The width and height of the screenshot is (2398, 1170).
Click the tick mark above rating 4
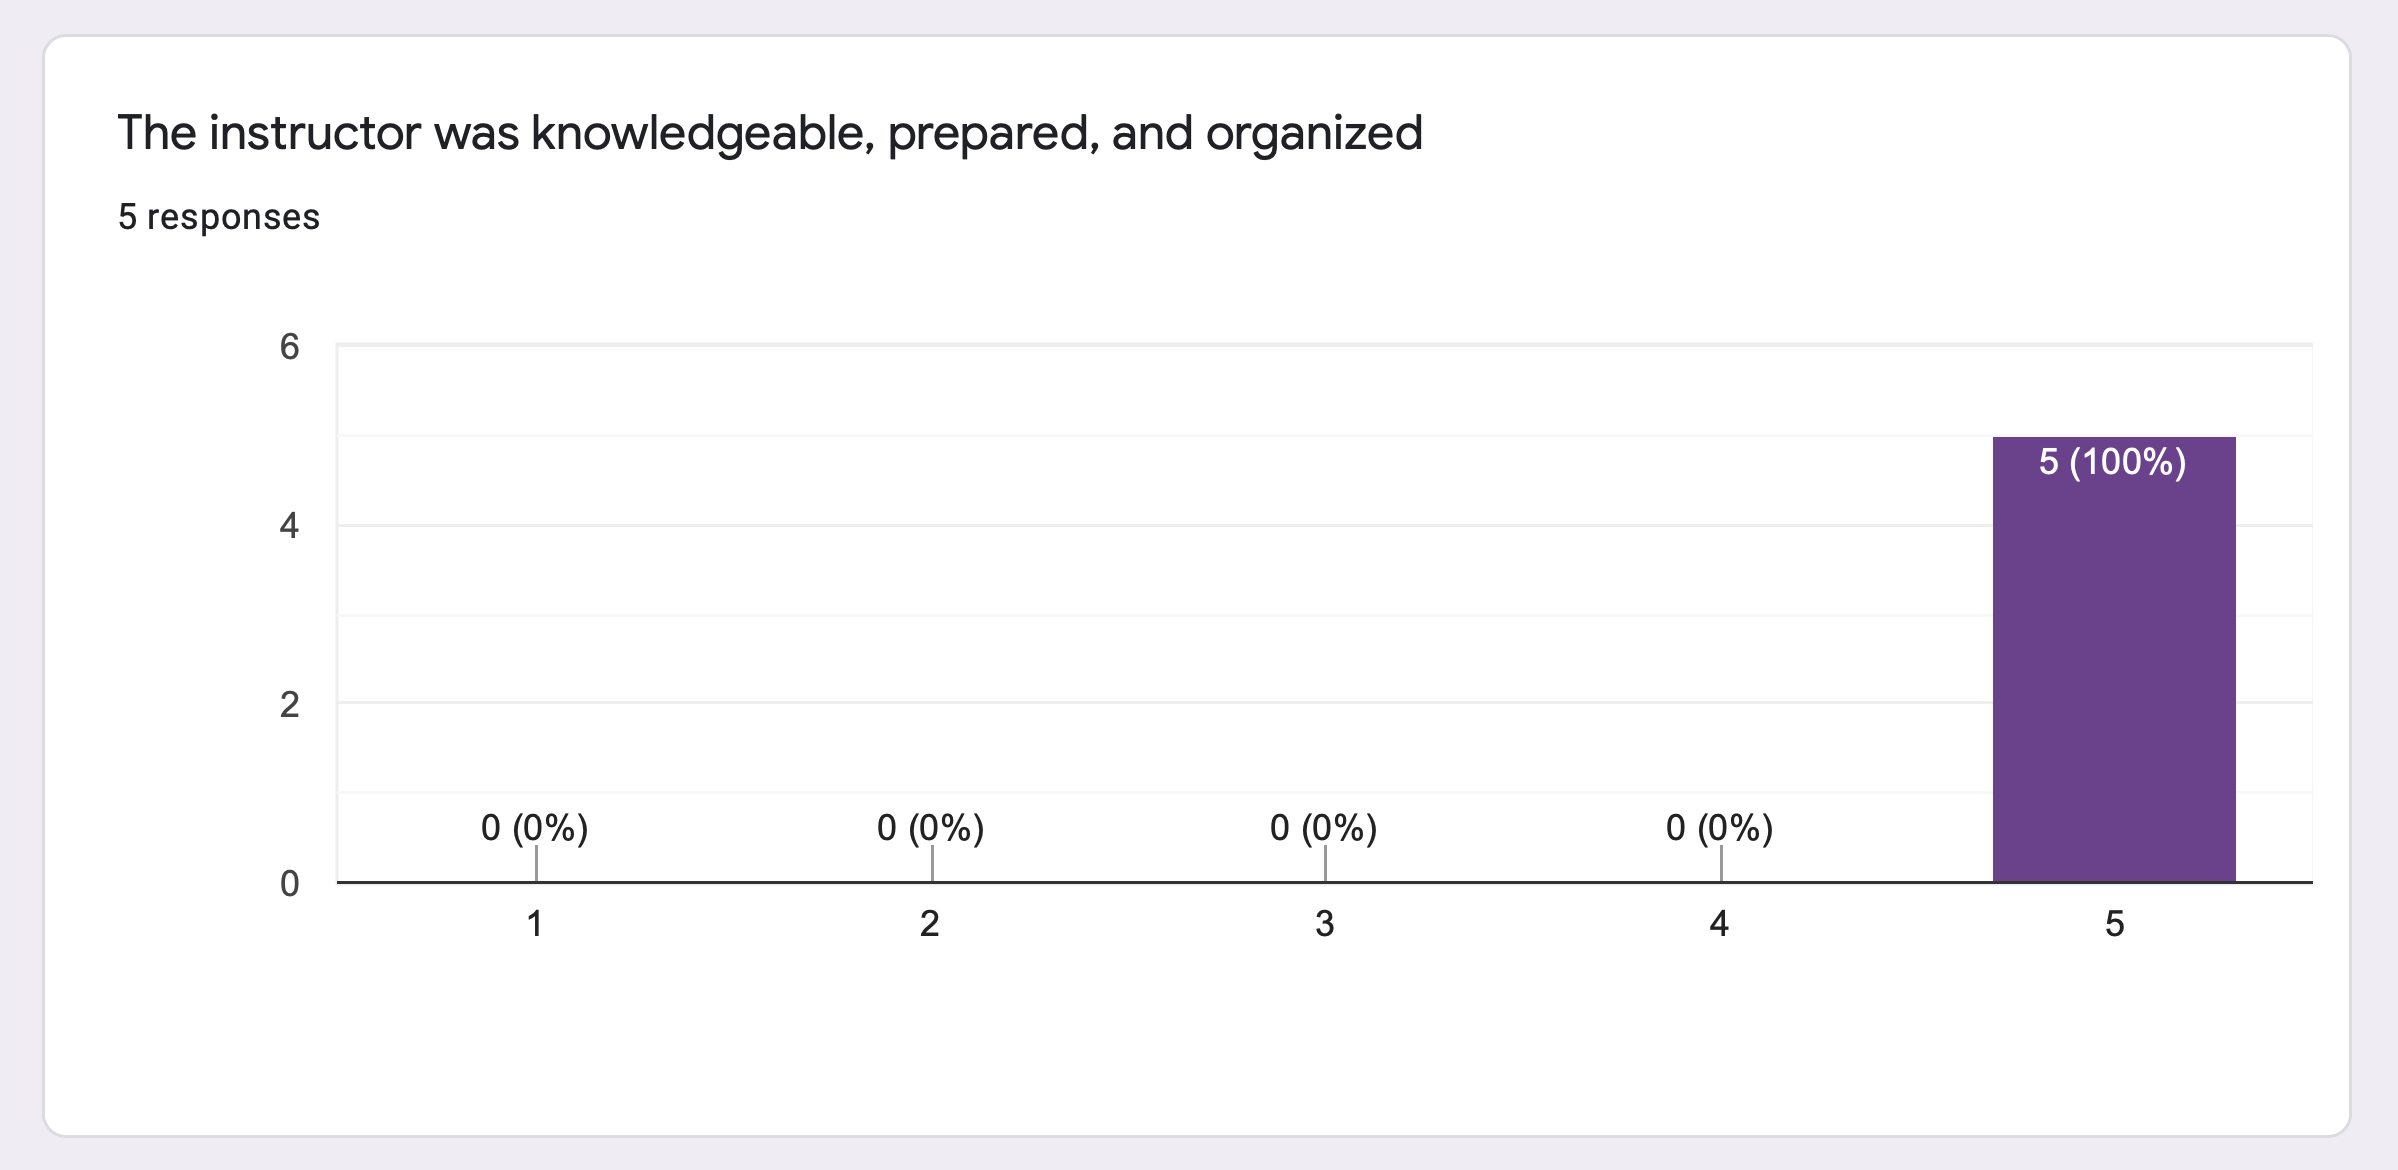[x=1721, y=863]
